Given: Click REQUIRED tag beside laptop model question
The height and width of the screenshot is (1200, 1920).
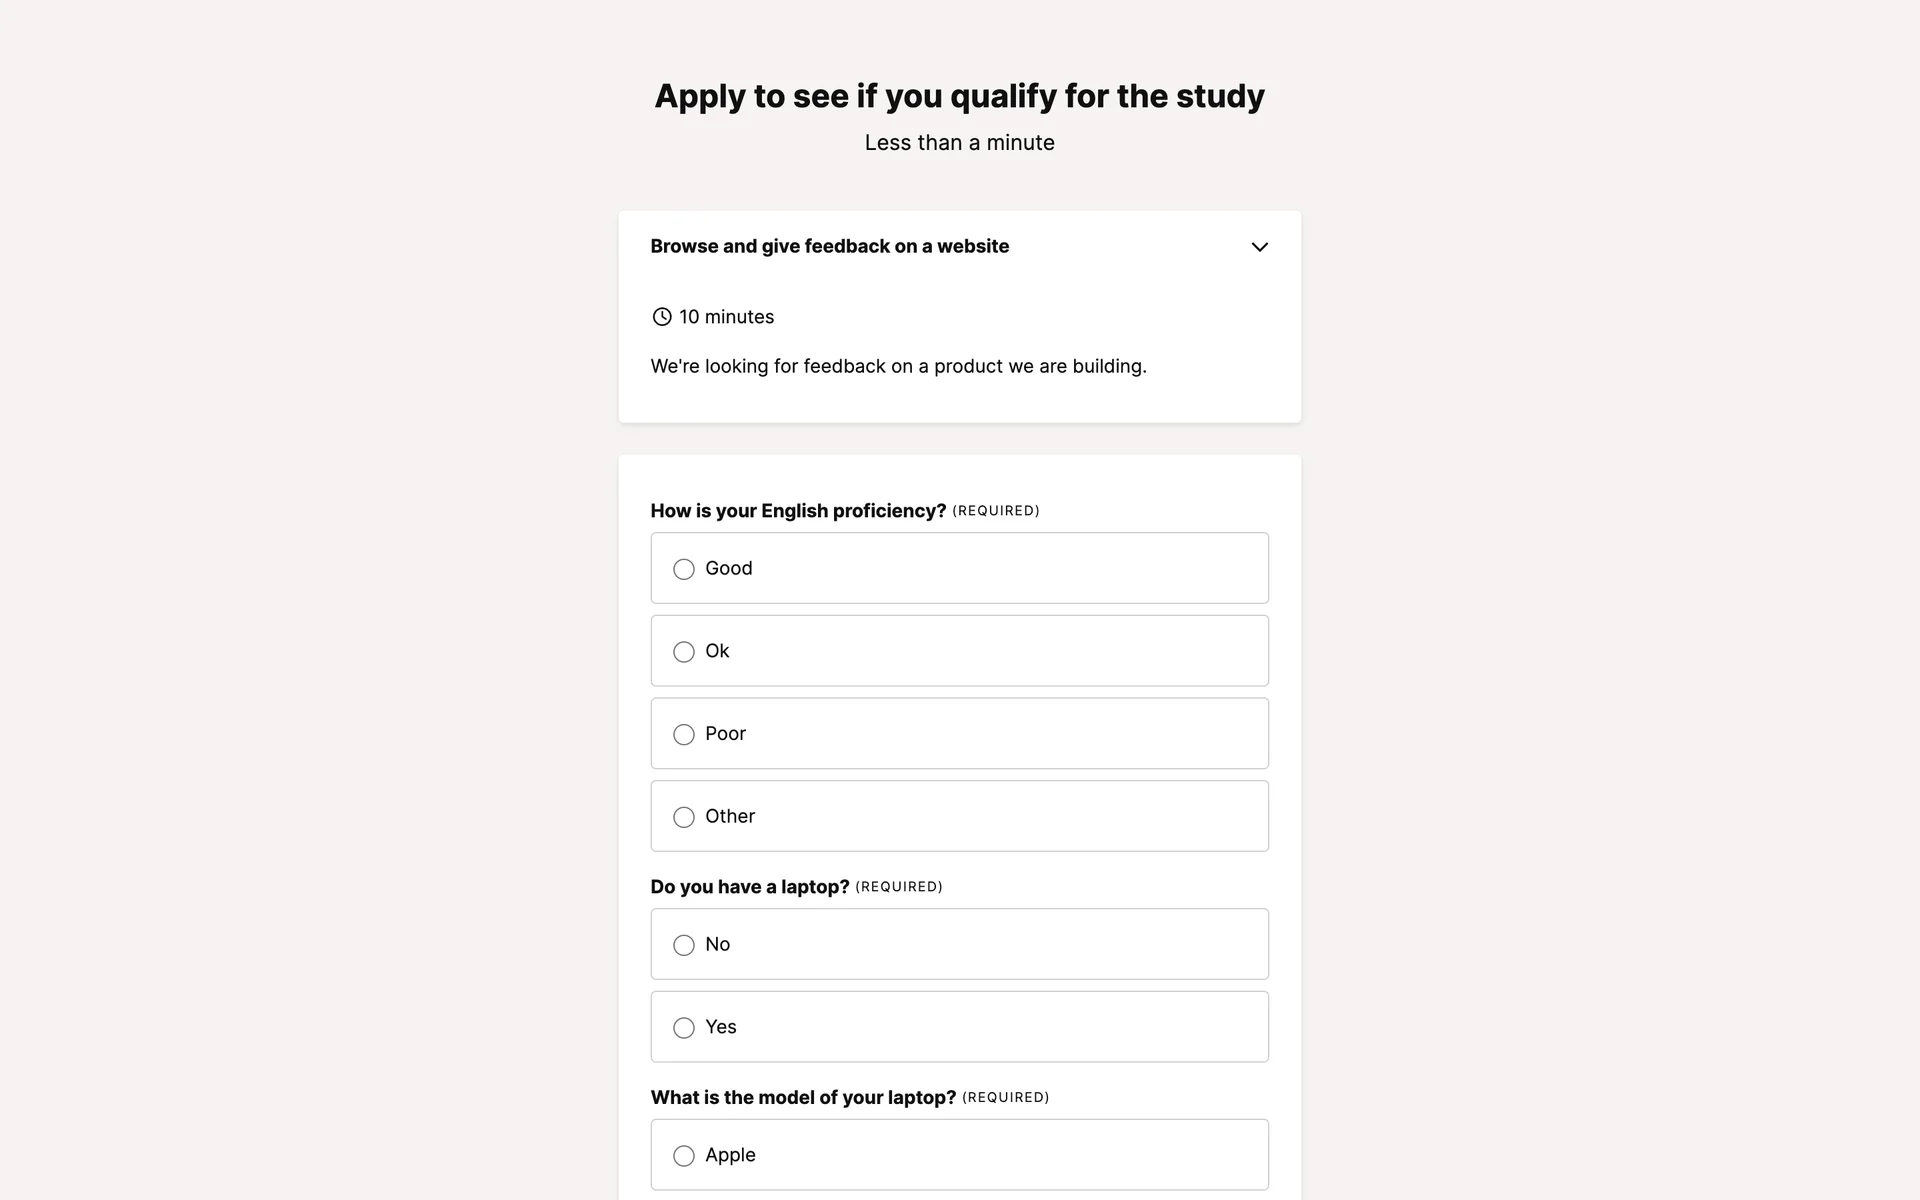Looking at the screenshot, I should coord(1005,1097).
